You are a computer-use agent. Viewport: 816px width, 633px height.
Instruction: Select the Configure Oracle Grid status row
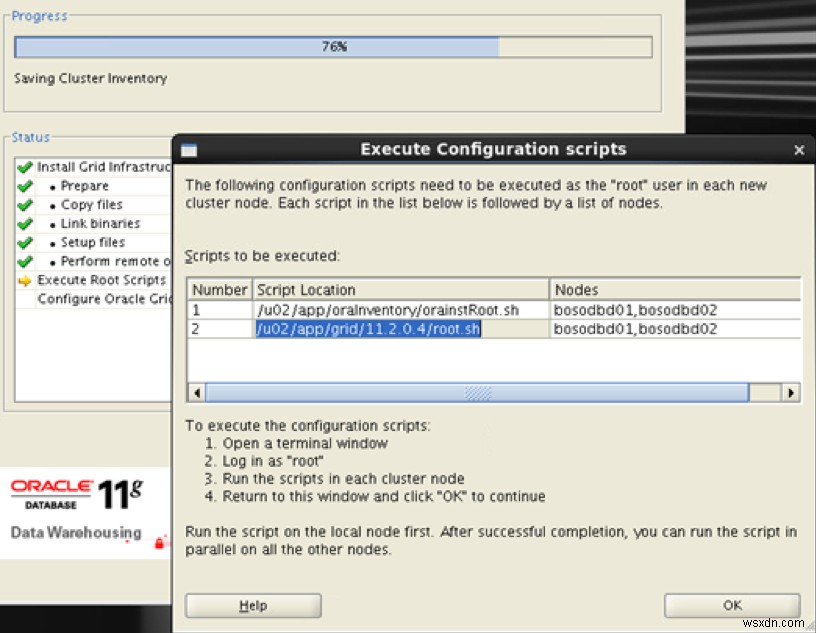coord(94,299)
